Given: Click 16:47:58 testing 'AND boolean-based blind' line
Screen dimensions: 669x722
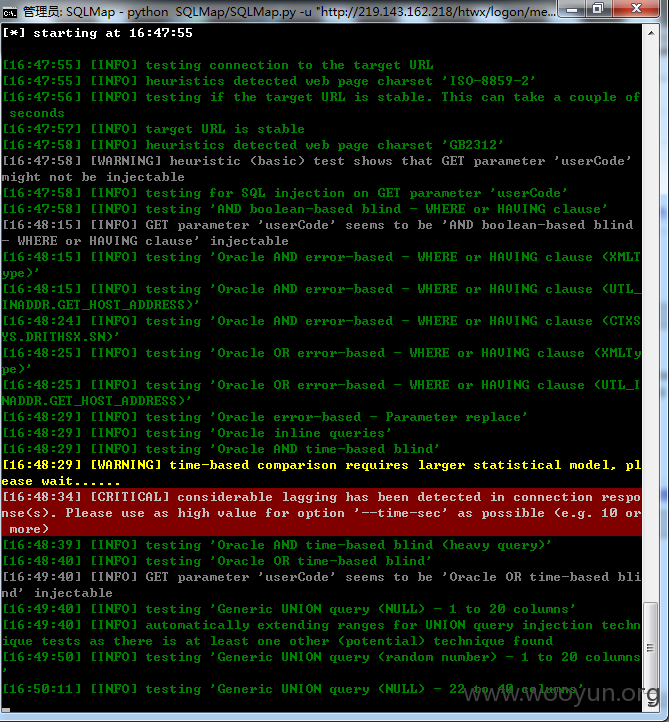Looking at the screenshot, I should (305, 209).
